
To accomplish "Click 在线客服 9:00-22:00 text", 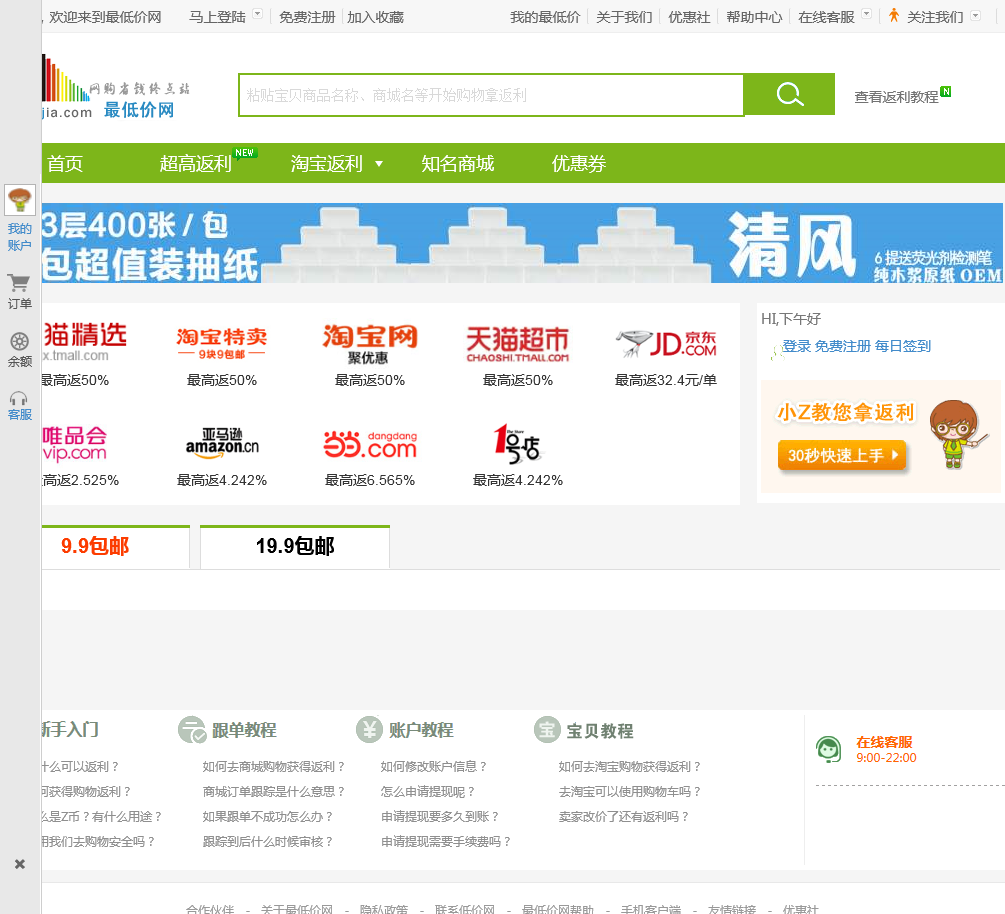I will [x=886, y=750].
